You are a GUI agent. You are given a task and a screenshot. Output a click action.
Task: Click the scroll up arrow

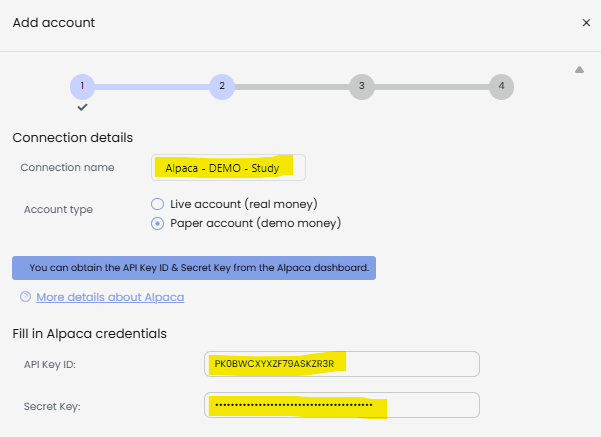579,70
